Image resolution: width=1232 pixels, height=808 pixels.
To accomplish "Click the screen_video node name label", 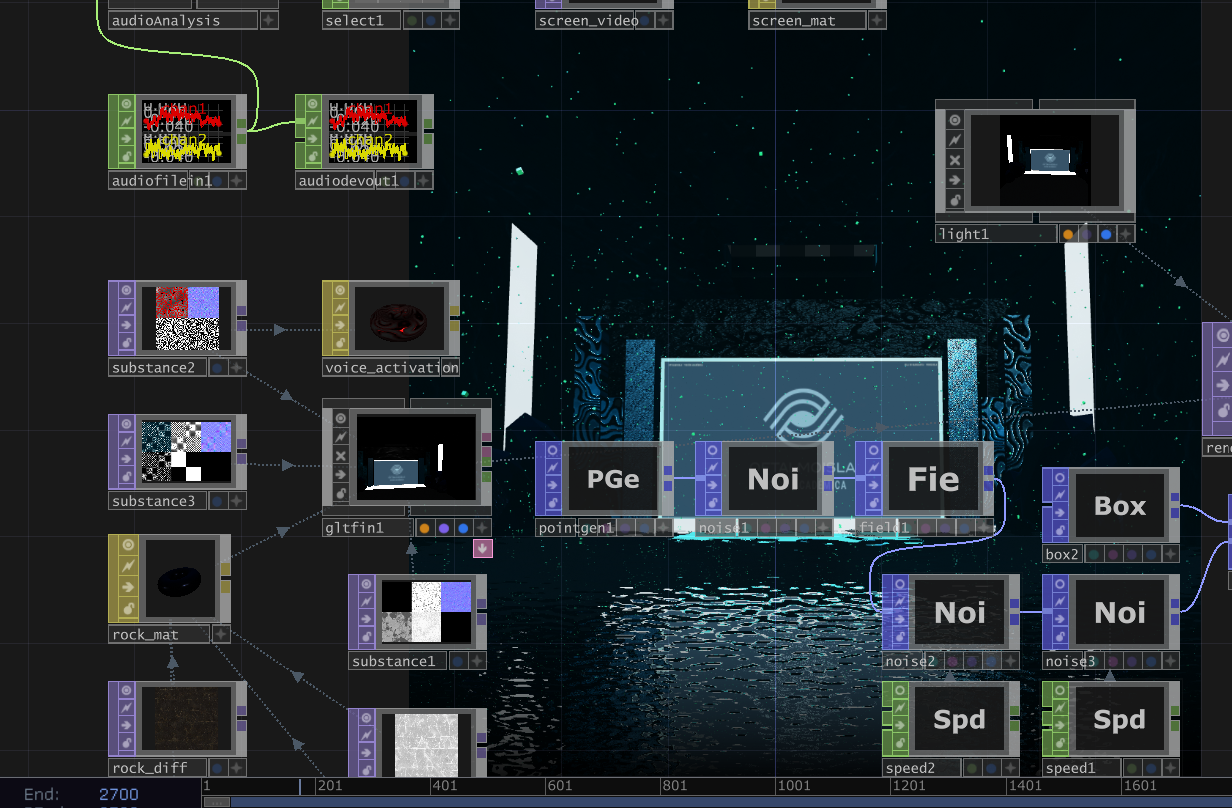I will [588, 20].
